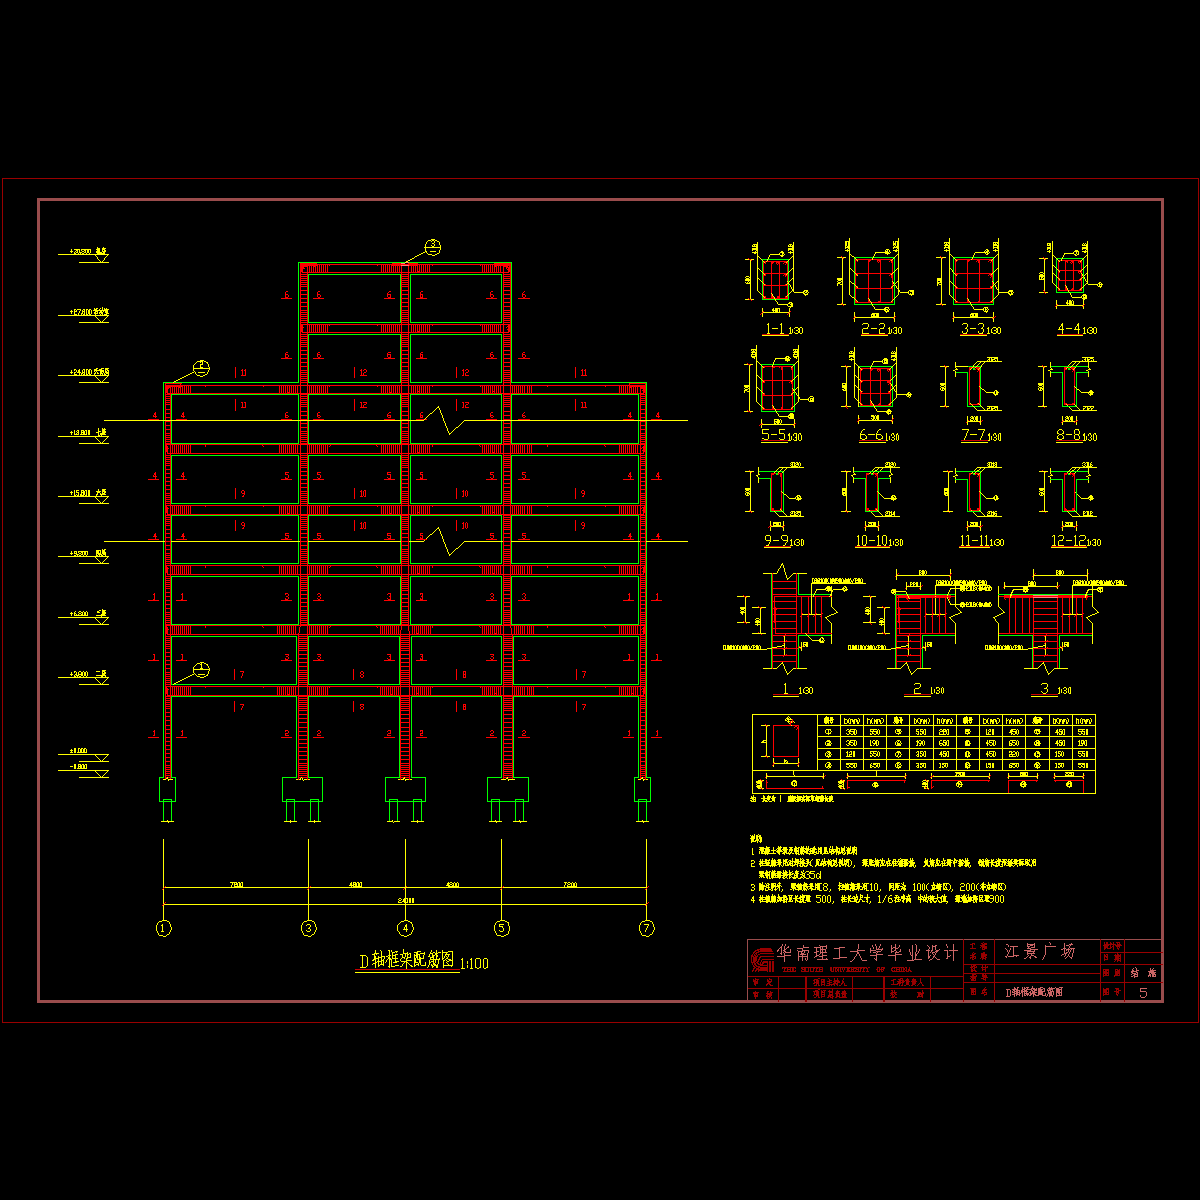
Task: Click axis marker circle 7
Action: point(647,928)
